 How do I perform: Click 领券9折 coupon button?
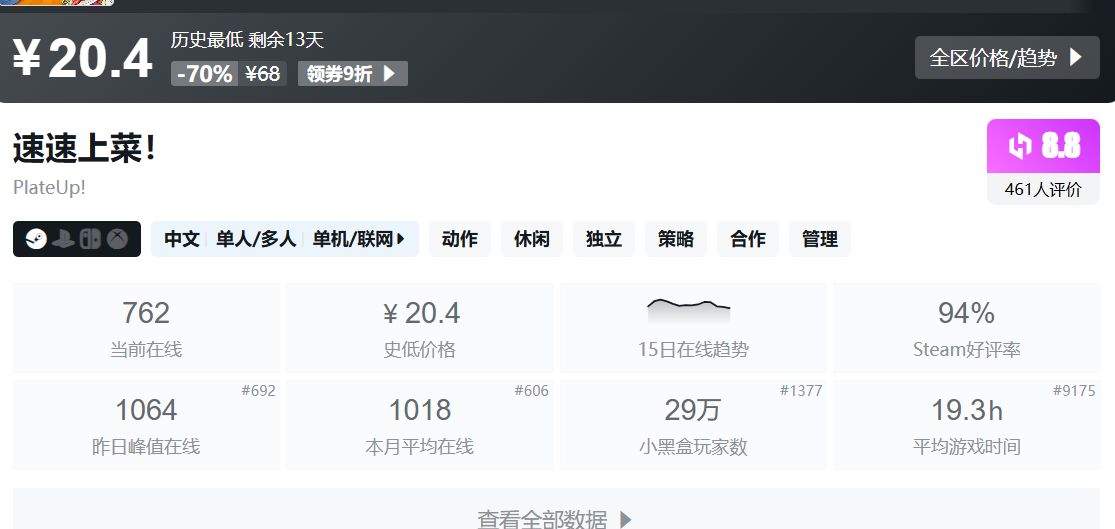353,73
